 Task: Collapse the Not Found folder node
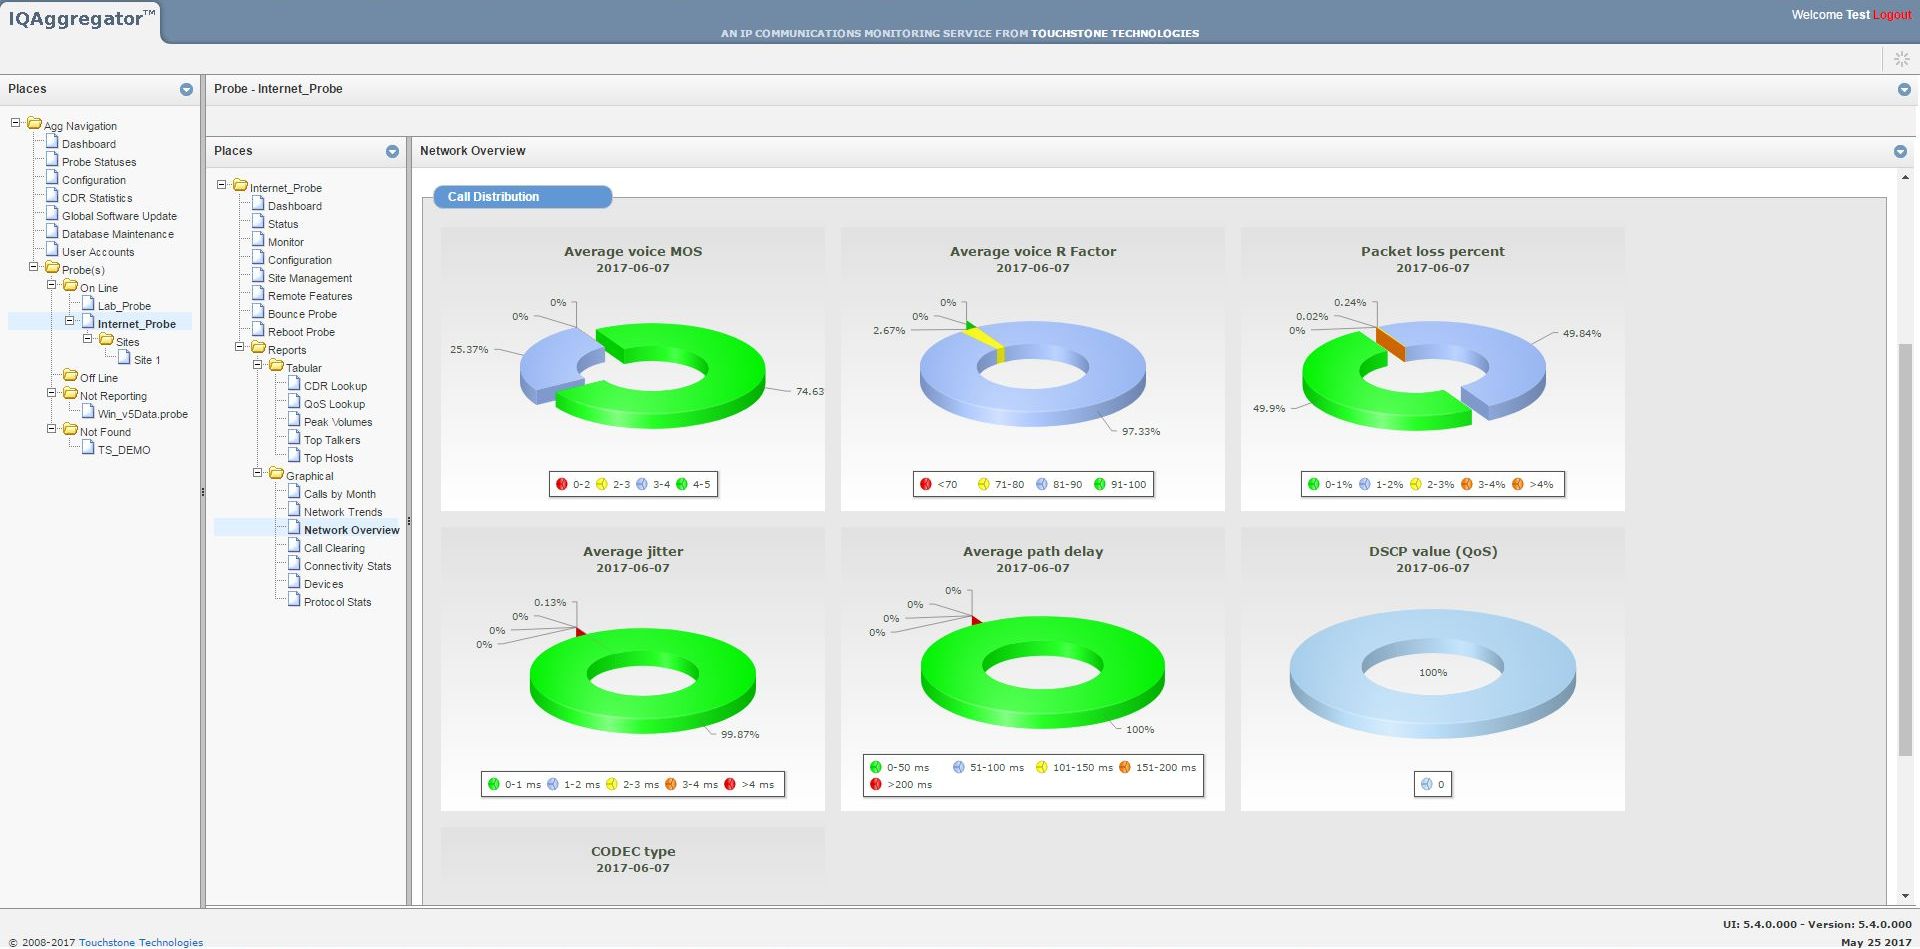point(51,429)
